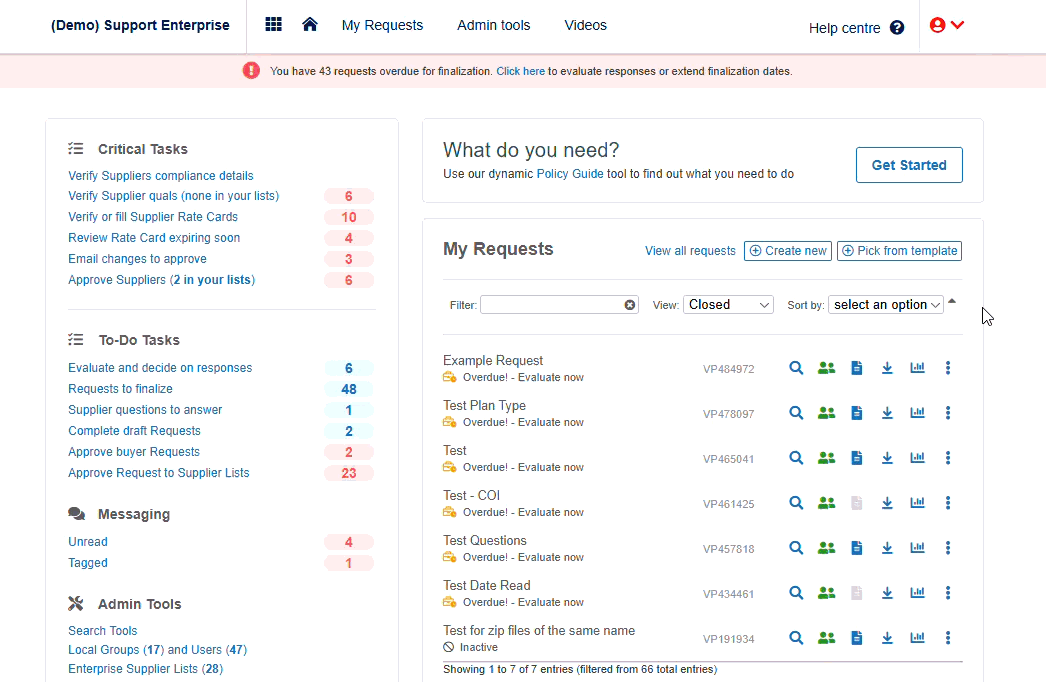
Task: Click the Help centre text link
Action: coord(845,28)
